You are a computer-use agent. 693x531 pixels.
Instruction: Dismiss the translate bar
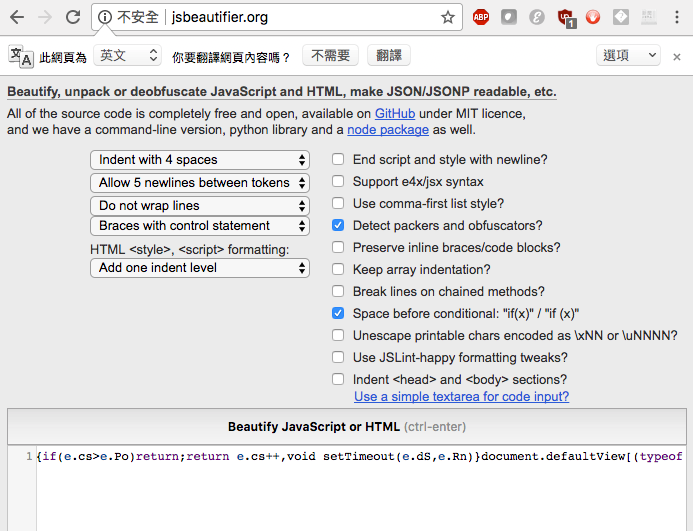point(677,57)
